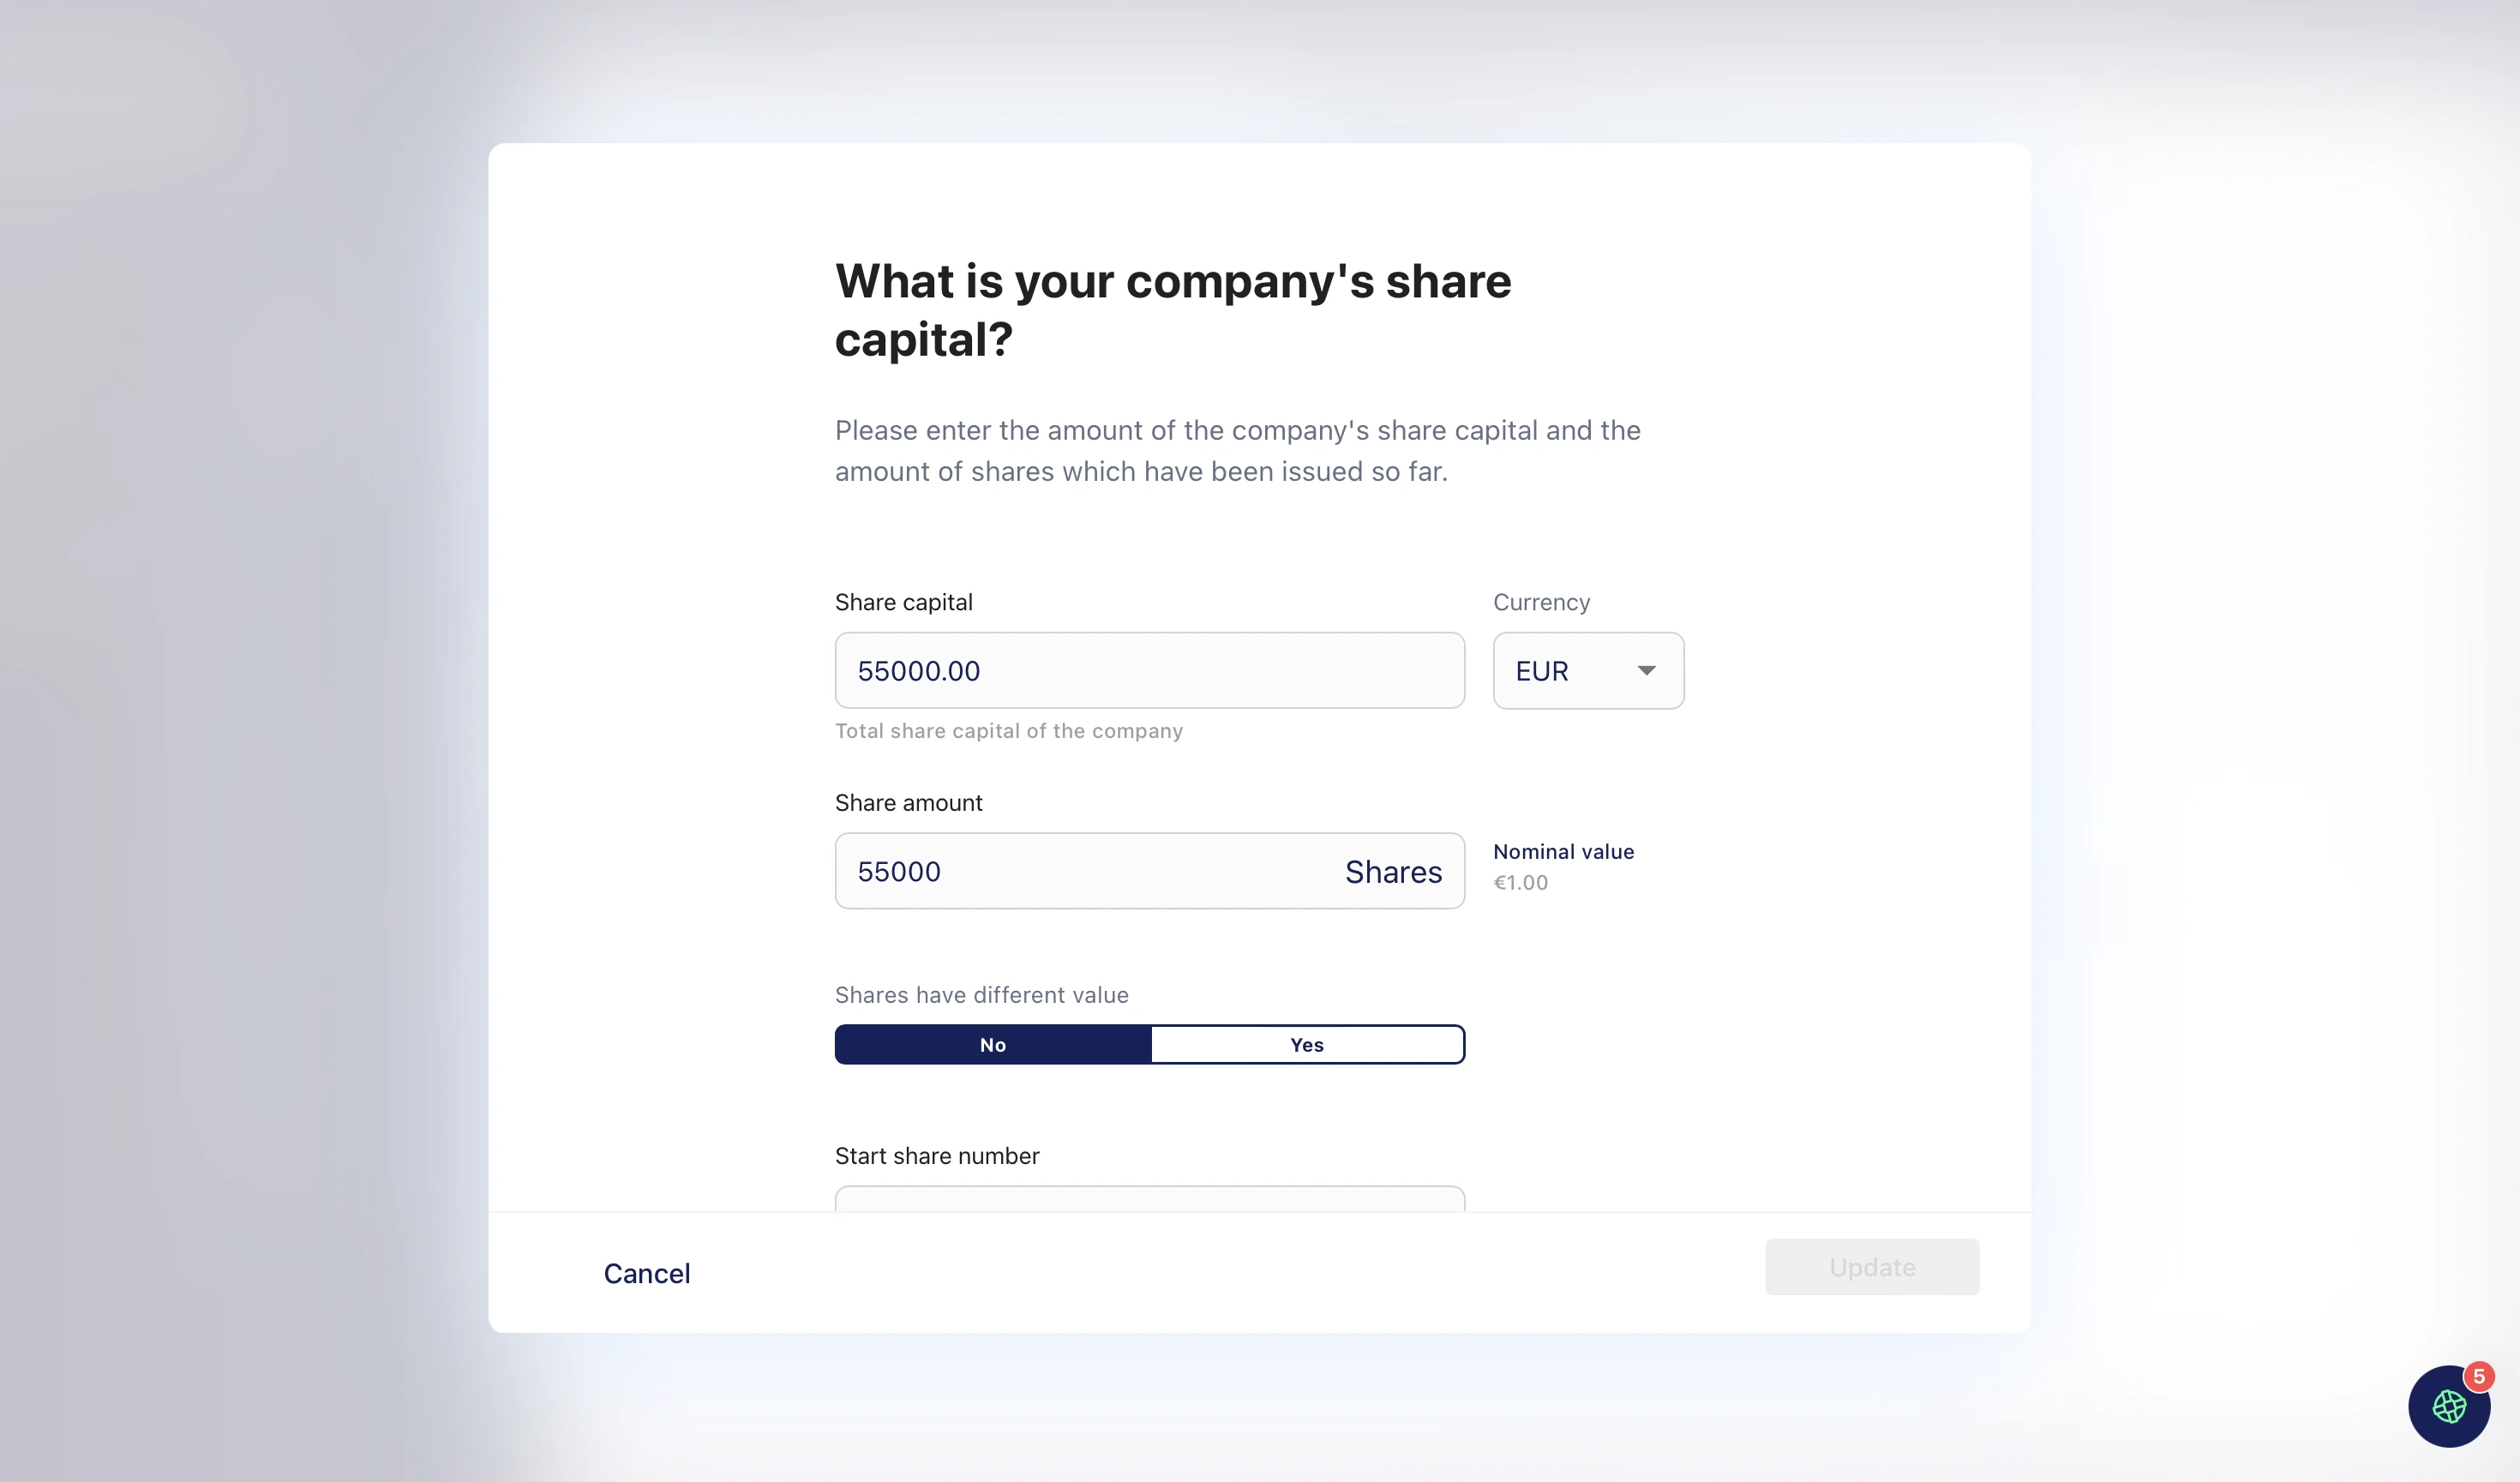
Task: Click the Start share number label
Action: (x=937, y=1156)
